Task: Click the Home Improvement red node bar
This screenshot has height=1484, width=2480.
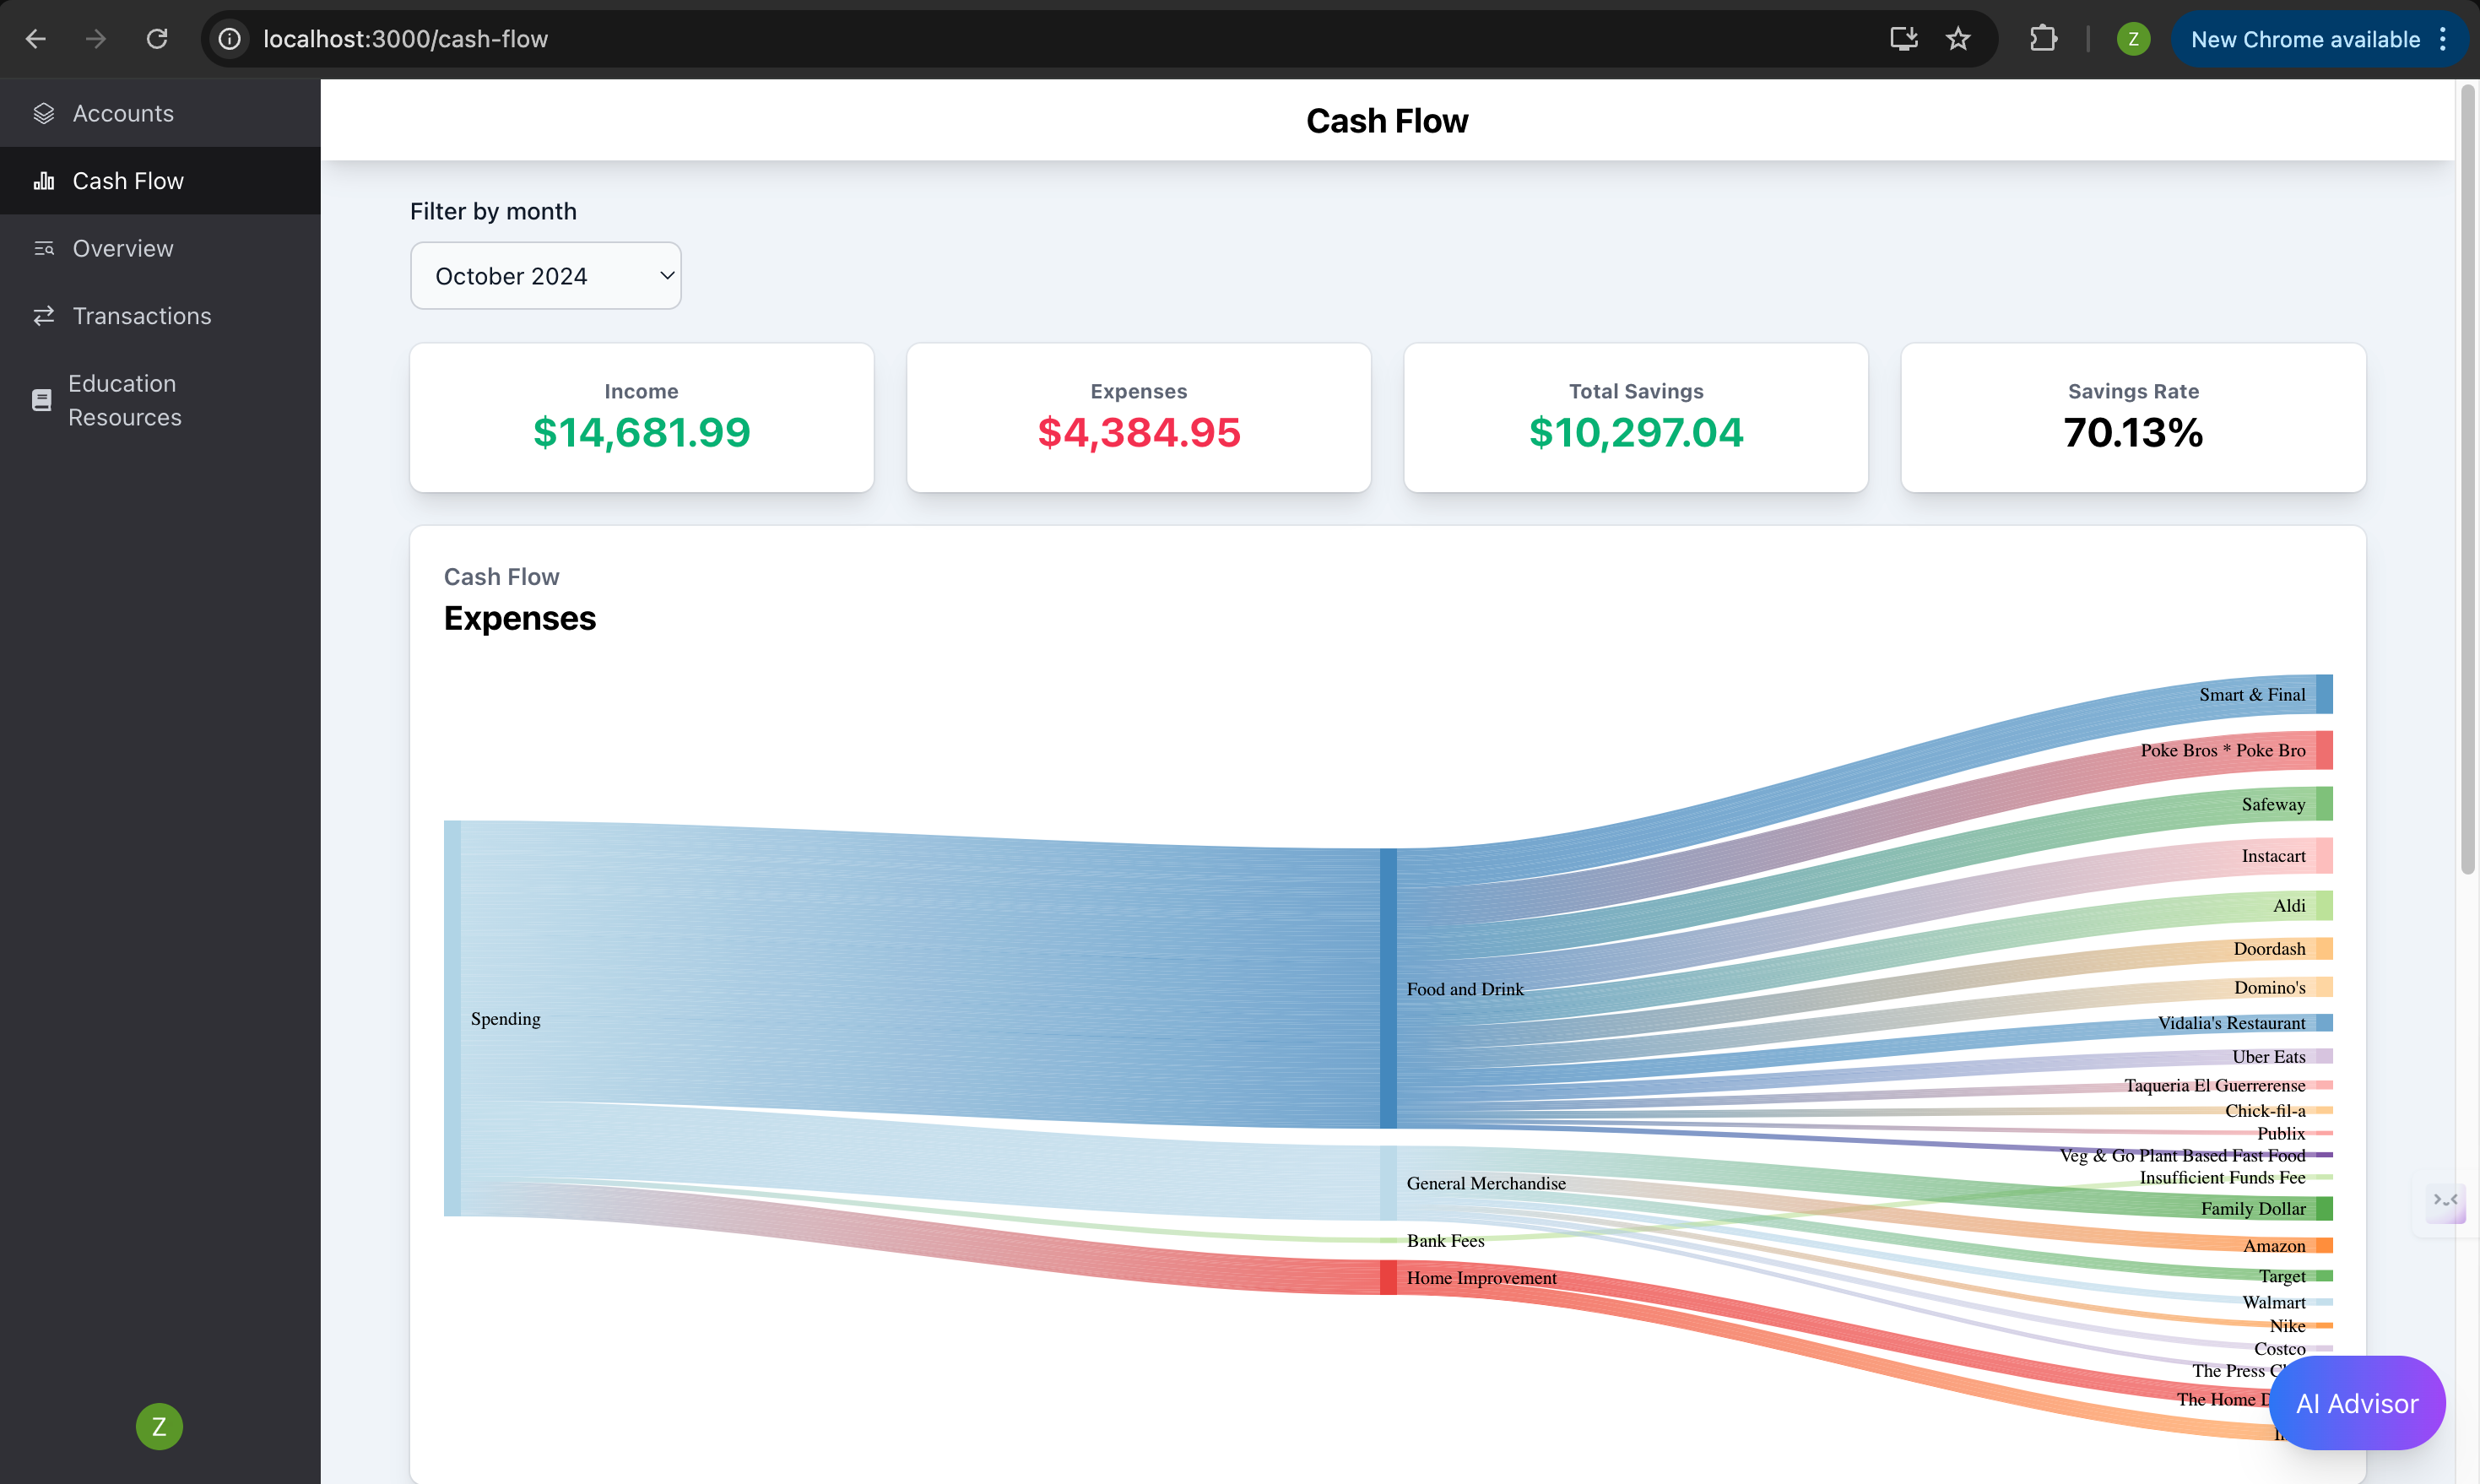Action: click(x=1388, y=1277)
